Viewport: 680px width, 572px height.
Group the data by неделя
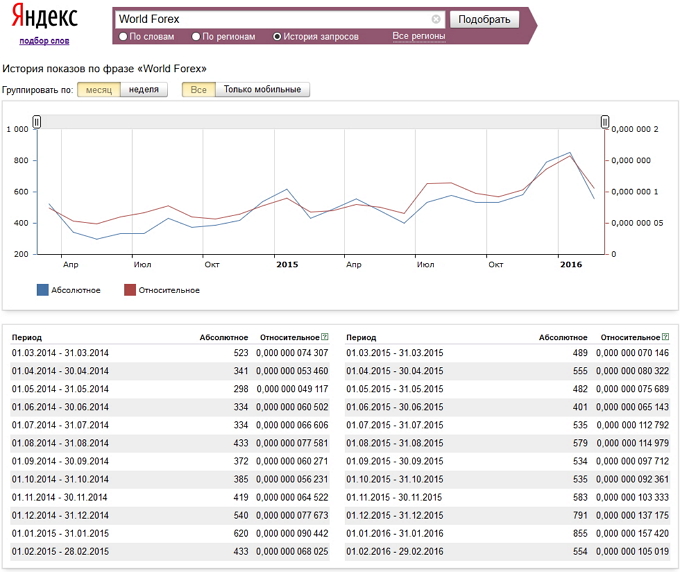click(x=144, y=90)
